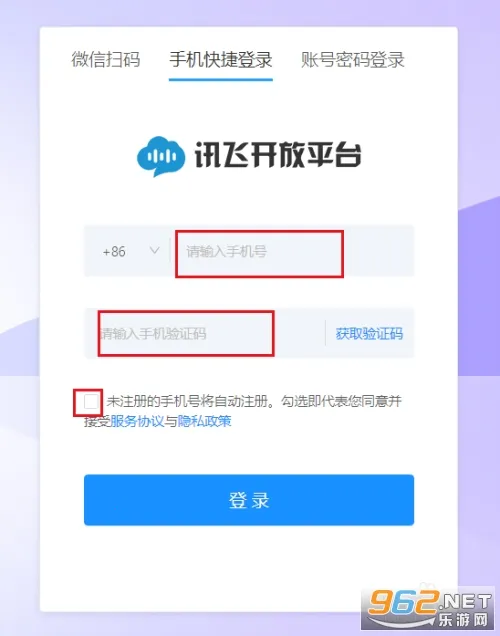Focus the 请输入手机验证码 input field
Screen dimensions: 500x636
tap(205, 333)
